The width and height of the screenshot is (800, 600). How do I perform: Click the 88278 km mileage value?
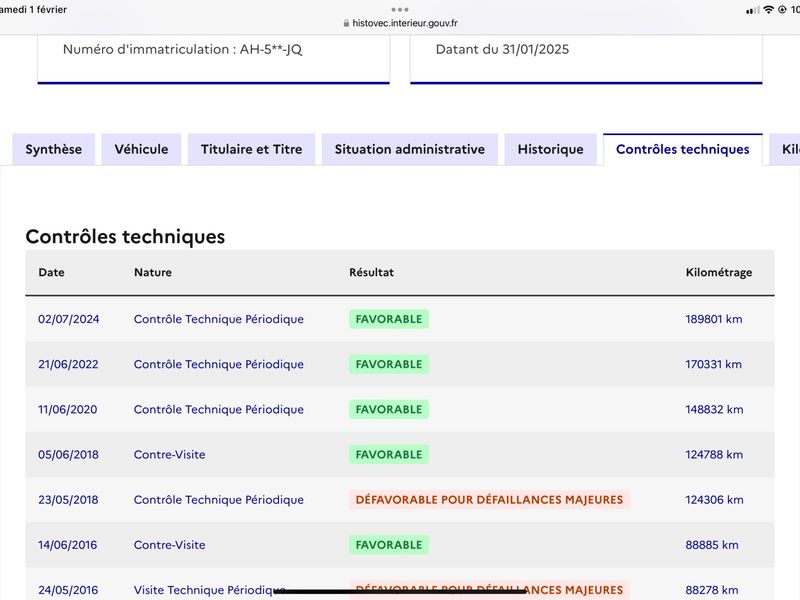712,590
